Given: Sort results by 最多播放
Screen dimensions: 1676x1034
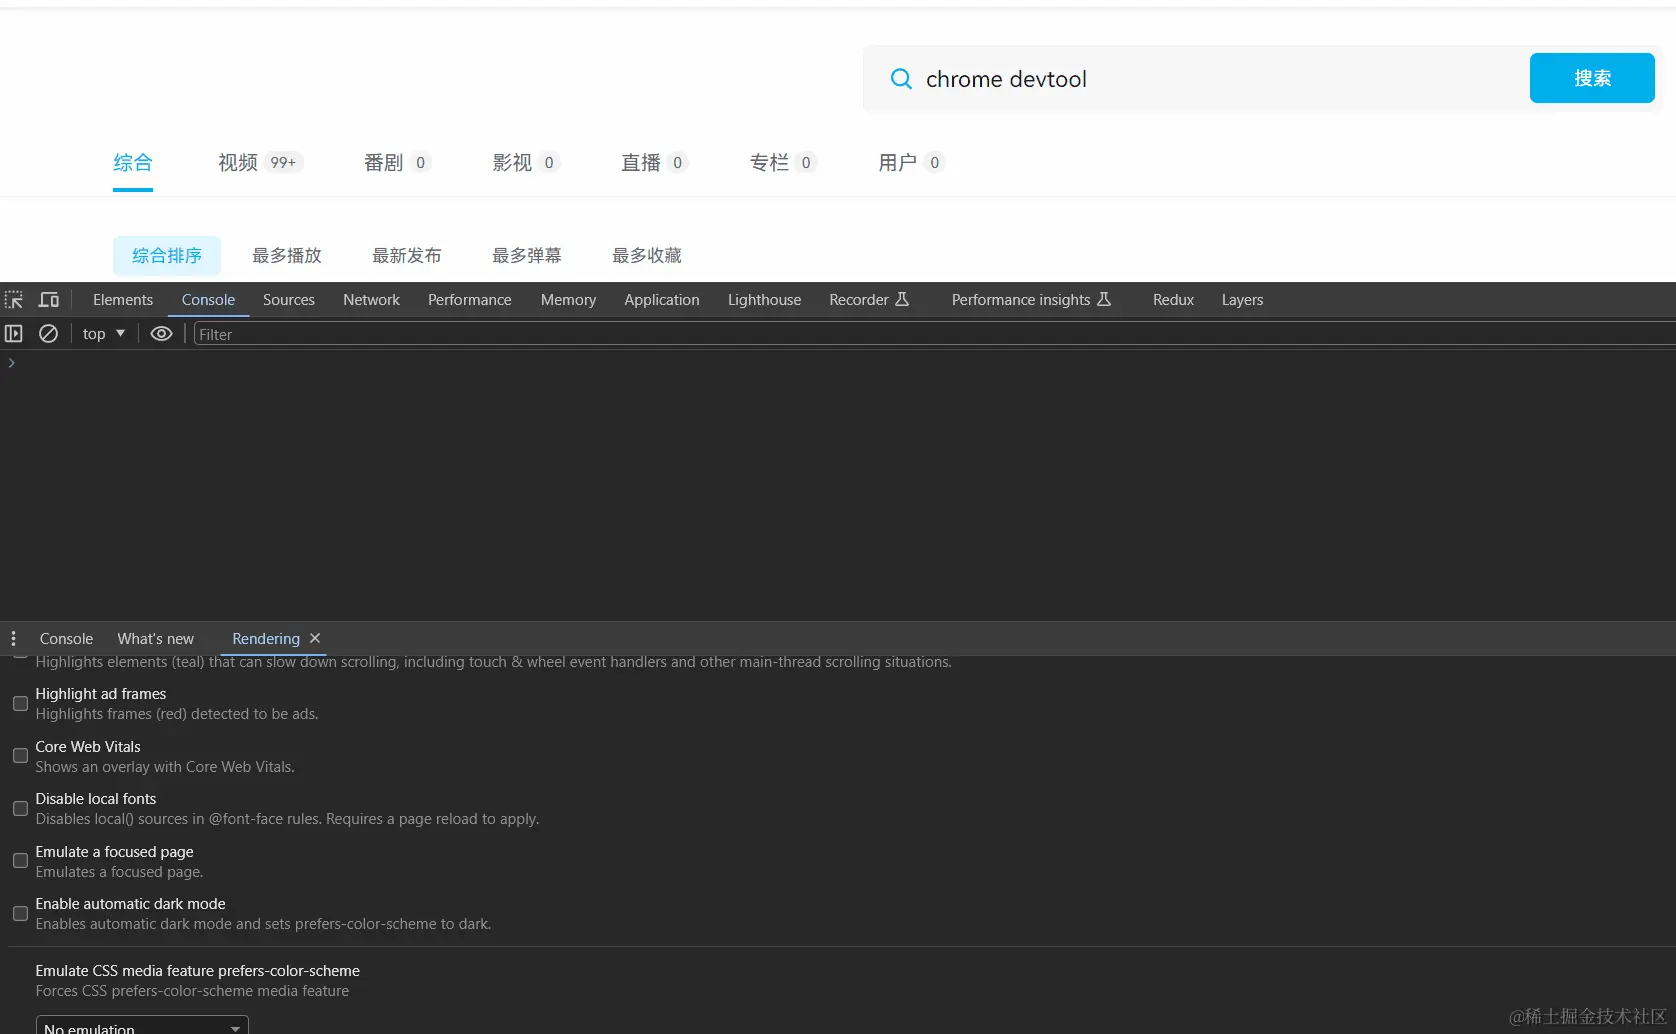Looking at the screenshot, I should pyautogui.click(x=287, y=256).
